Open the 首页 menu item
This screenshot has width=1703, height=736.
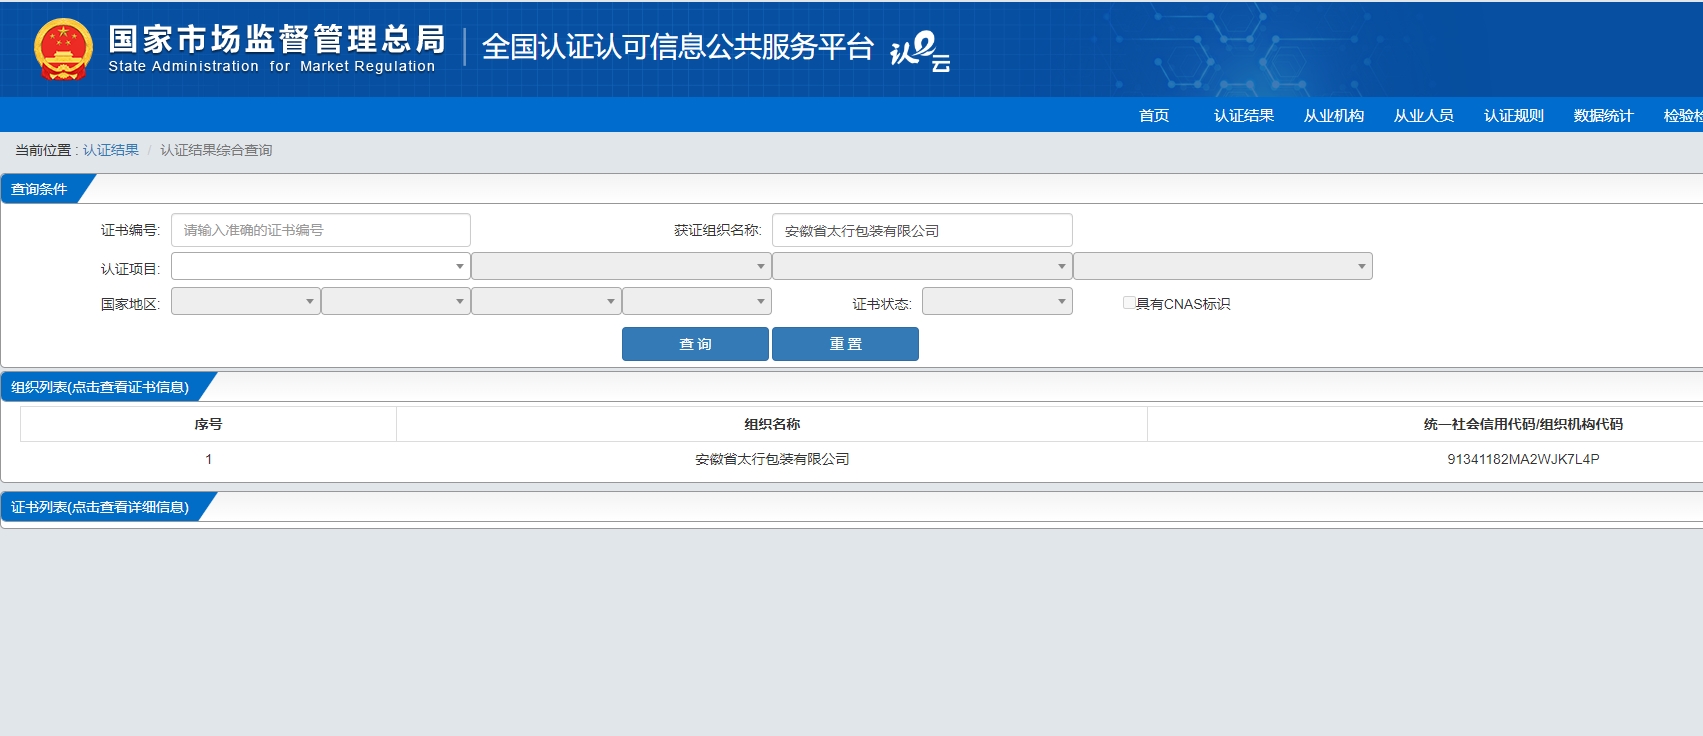click(1154, 115)
